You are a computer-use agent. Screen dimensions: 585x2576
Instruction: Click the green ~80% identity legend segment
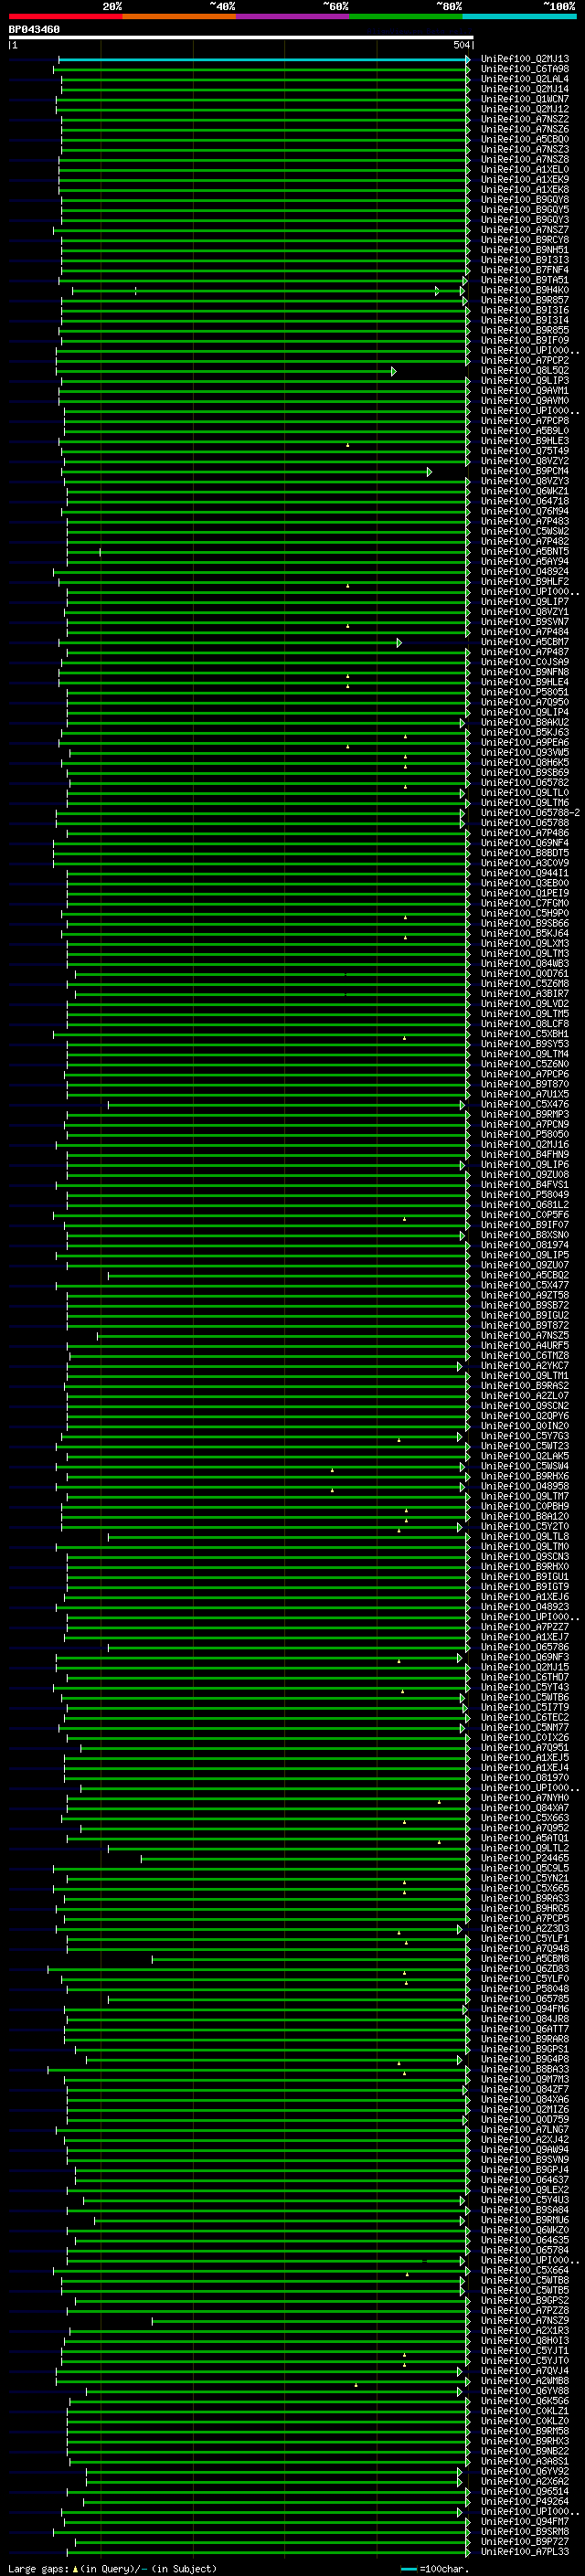coord(406,16)
